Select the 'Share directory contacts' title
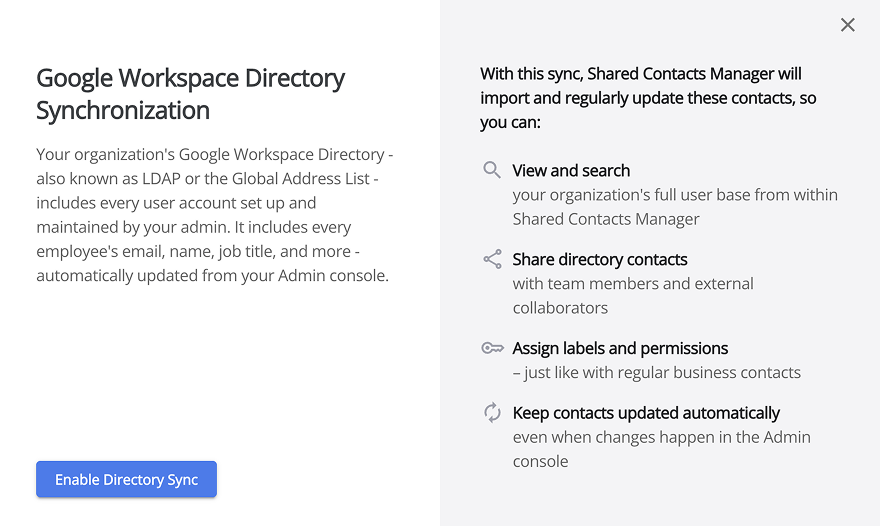Viewport: 880px width, 526px height. pyautogui.click(x=600, y=260)
